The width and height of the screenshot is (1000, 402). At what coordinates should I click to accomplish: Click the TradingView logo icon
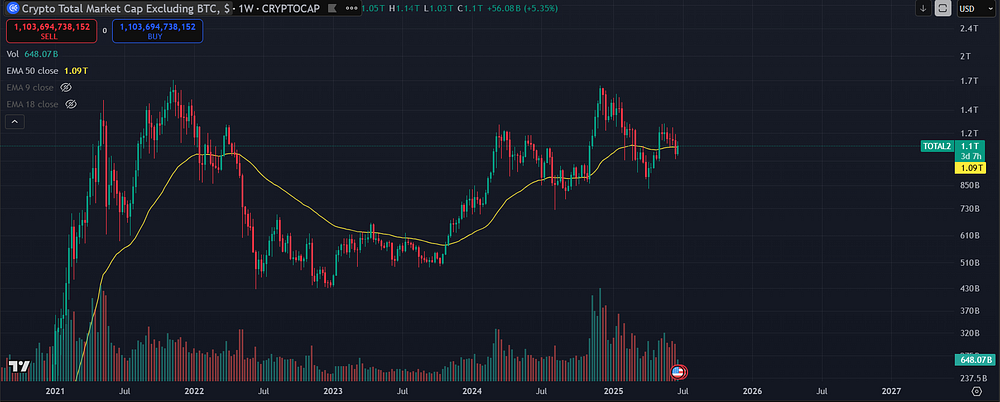(x=19, y=366)
